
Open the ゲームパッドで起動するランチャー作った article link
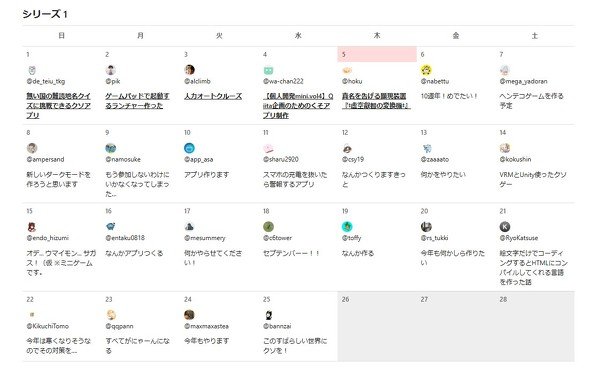(x=137, y=101)
